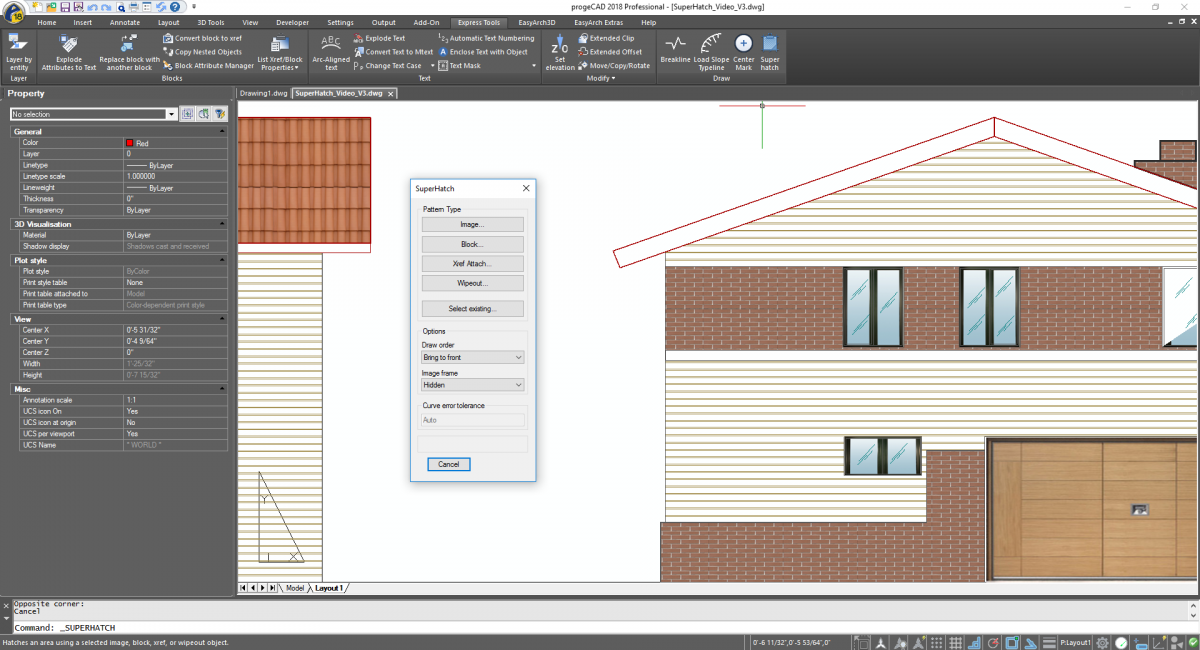The width and height of the screenshot is (1200, 650).
Task: Open the Draw order dropdown
Action: 472,357
